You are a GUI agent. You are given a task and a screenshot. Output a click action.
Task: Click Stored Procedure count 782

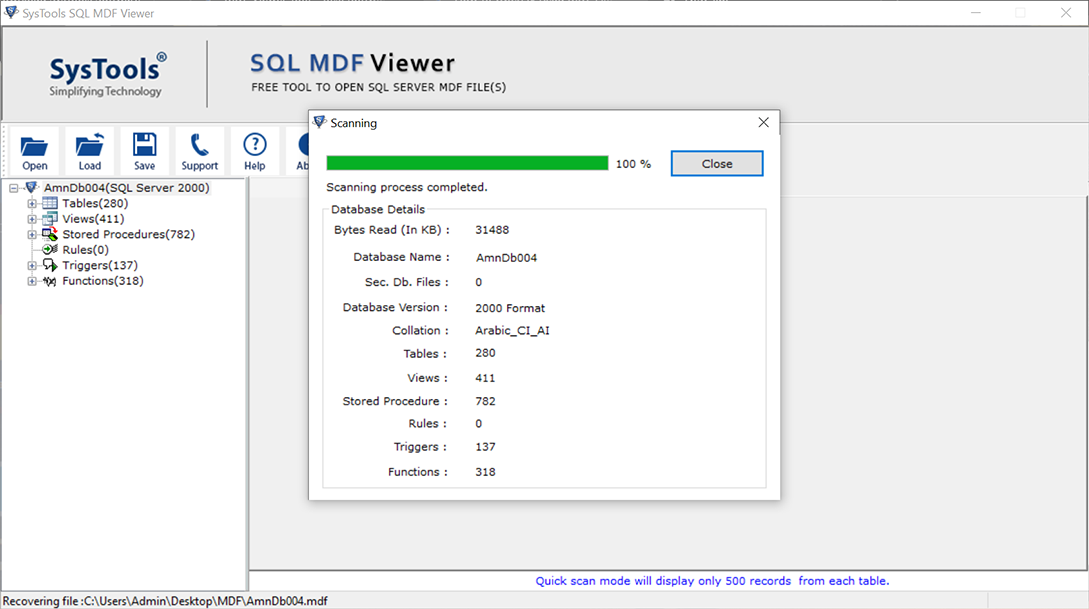pyautogui.click(x=485, y=401)
